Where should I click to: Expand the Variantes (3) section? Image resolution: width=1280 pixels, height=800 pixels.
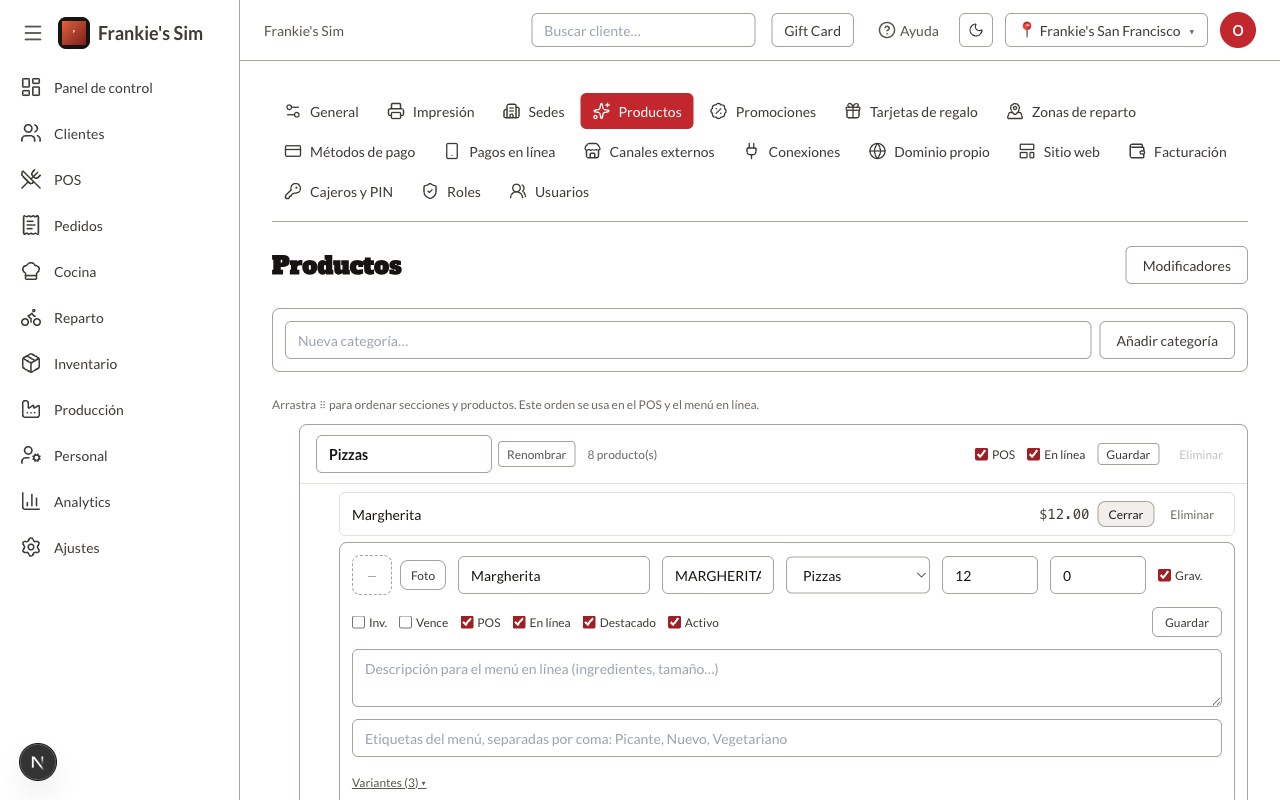[389, 783]
